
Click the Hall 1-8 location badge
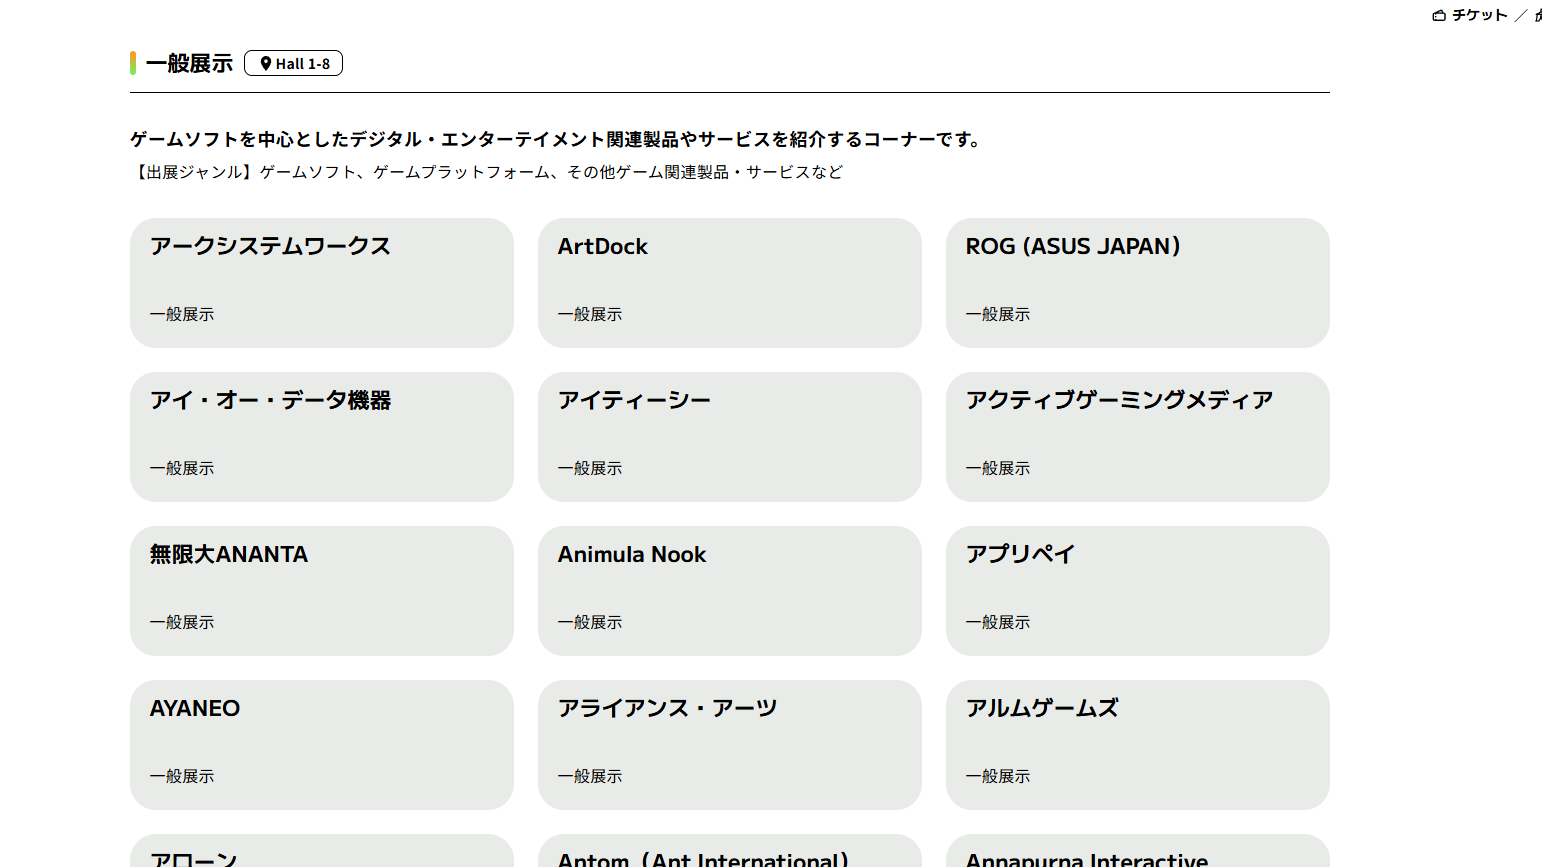[293, 63]
